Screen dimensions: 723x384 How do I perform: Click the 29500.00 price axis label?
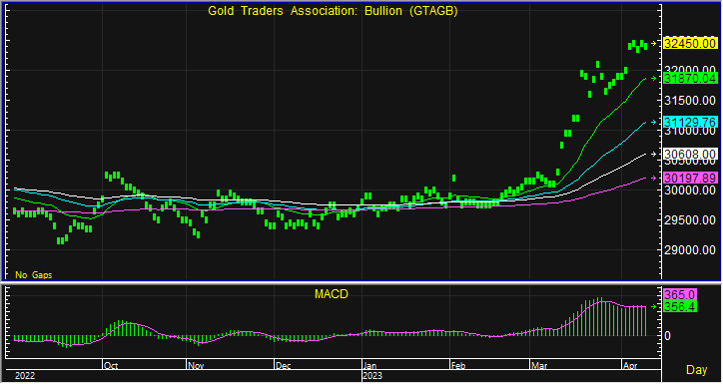690,220
